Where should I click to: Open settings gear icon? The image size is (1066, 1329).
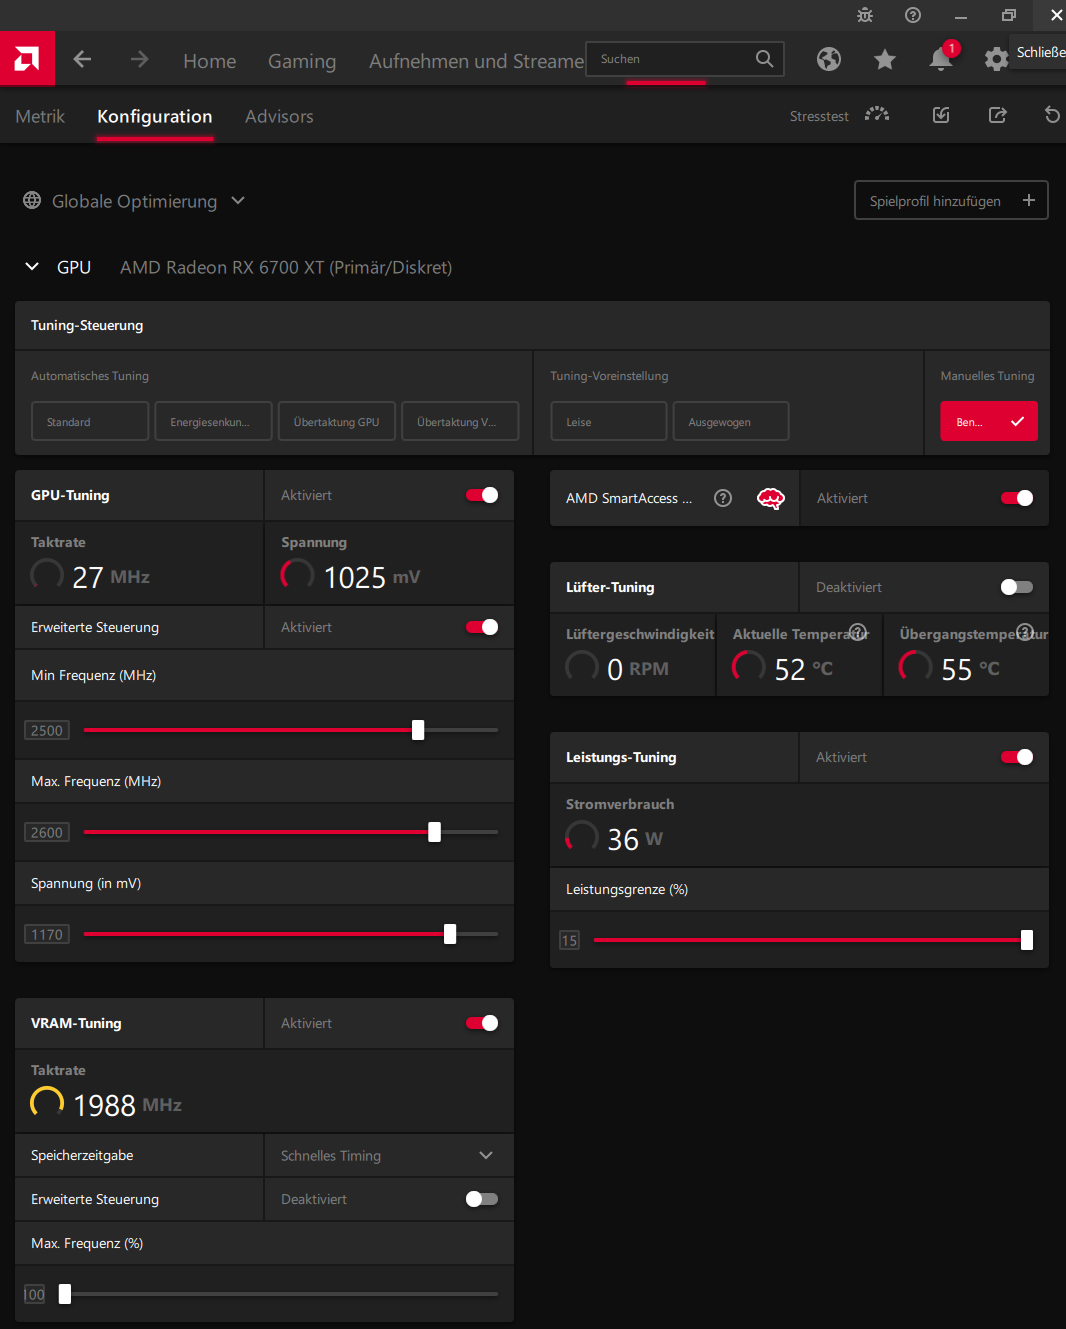point(996,60)
